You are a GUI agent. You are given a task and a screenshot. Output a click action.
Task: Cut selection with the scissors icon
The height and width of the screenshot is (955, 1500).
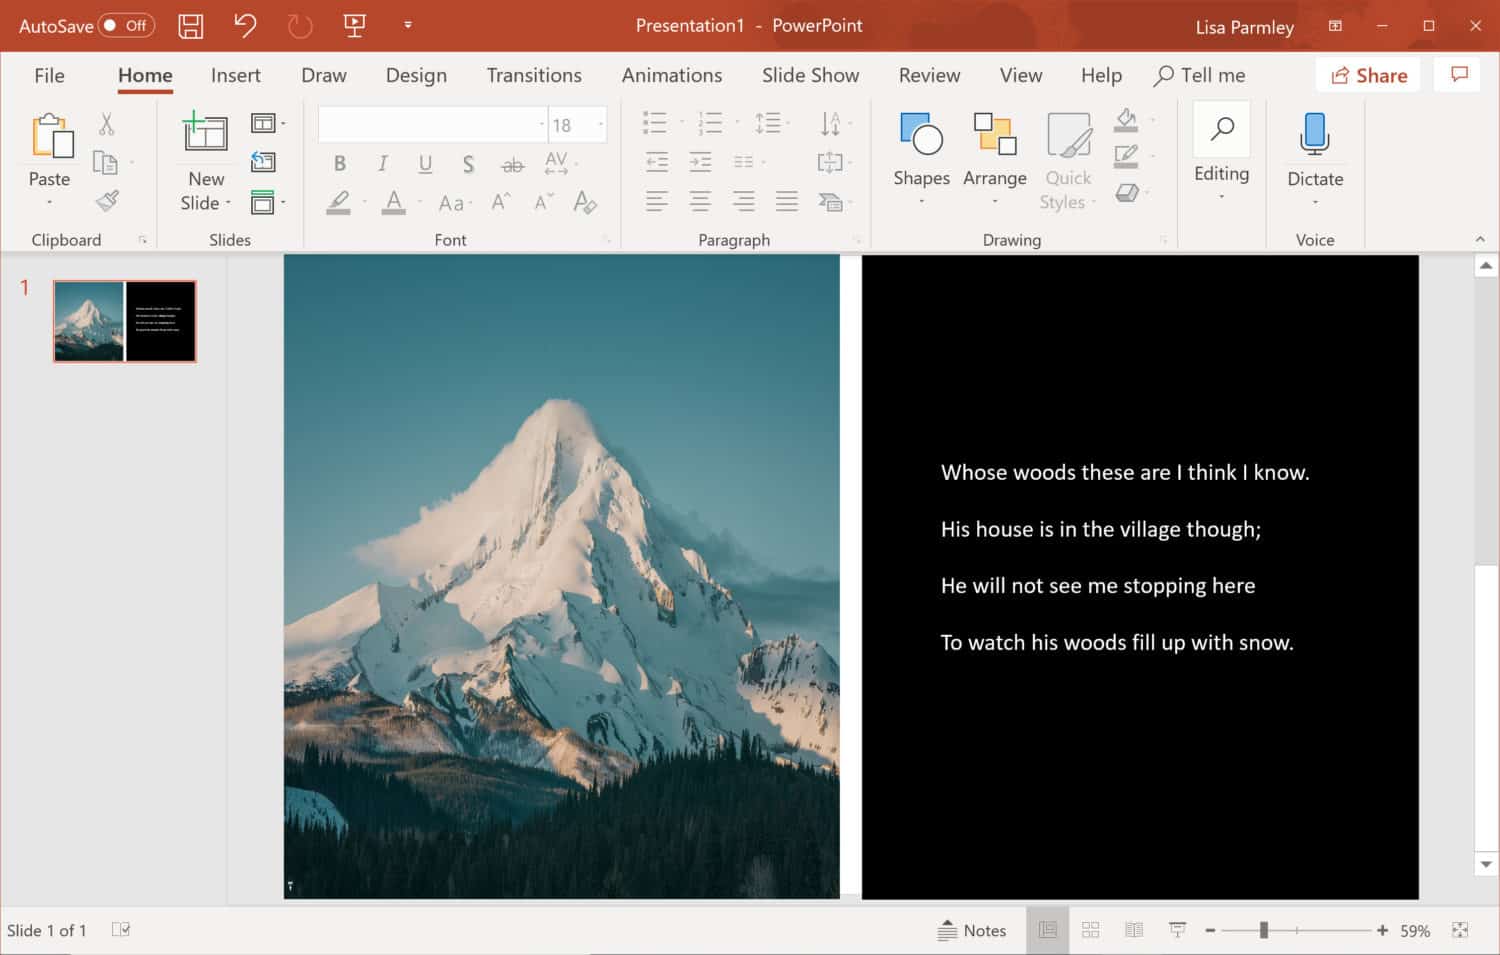tap(106, 124)
